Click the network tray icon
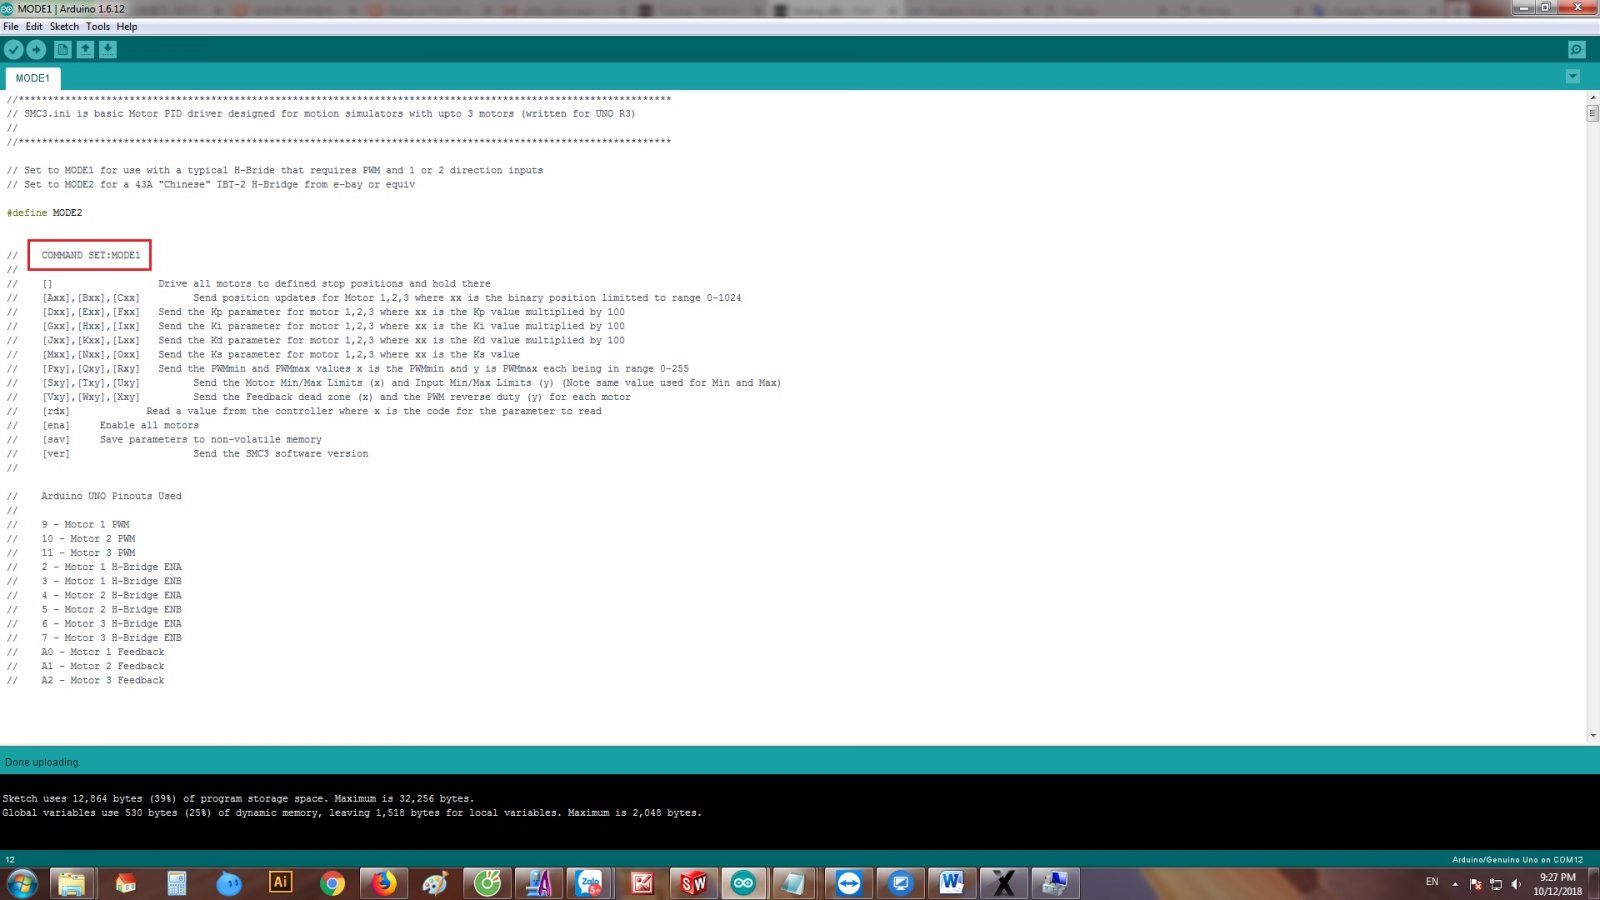Image resolution: width=1600 pixels, height=900 pixels. 1496,884
